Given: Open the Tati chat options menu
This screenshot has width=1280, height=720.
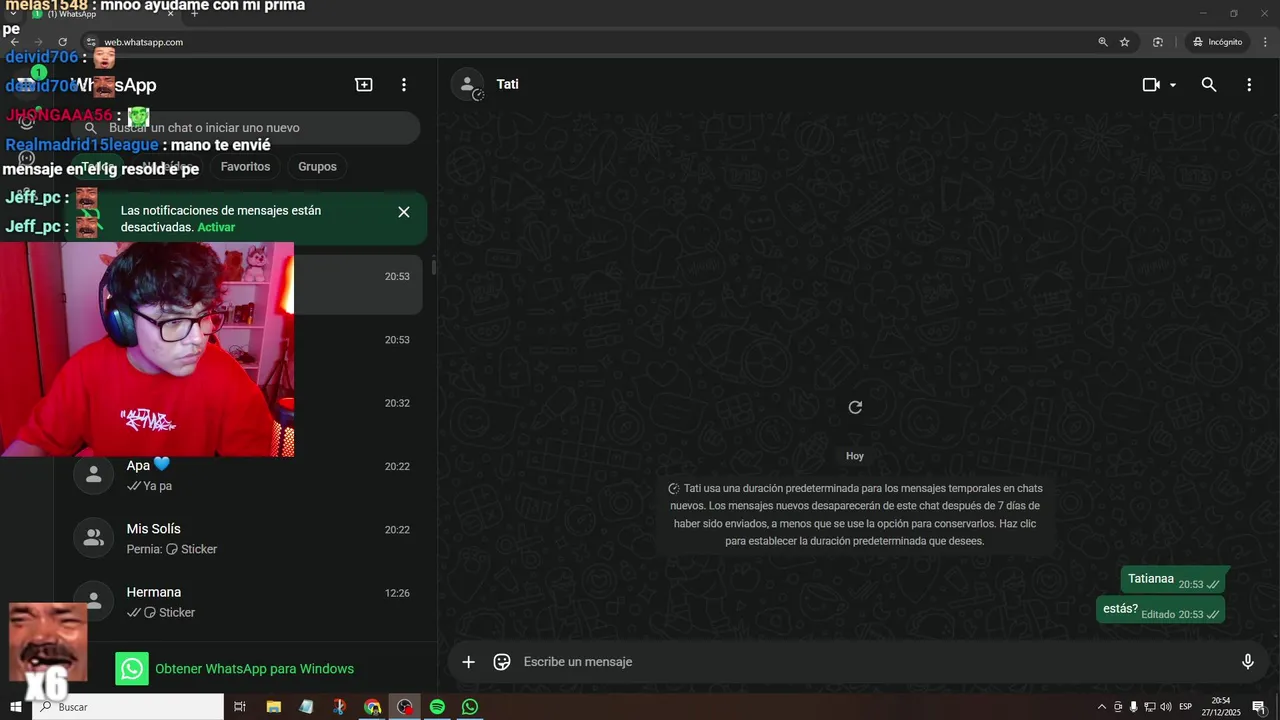Looking at the screenshot, I should point(1249,85).
